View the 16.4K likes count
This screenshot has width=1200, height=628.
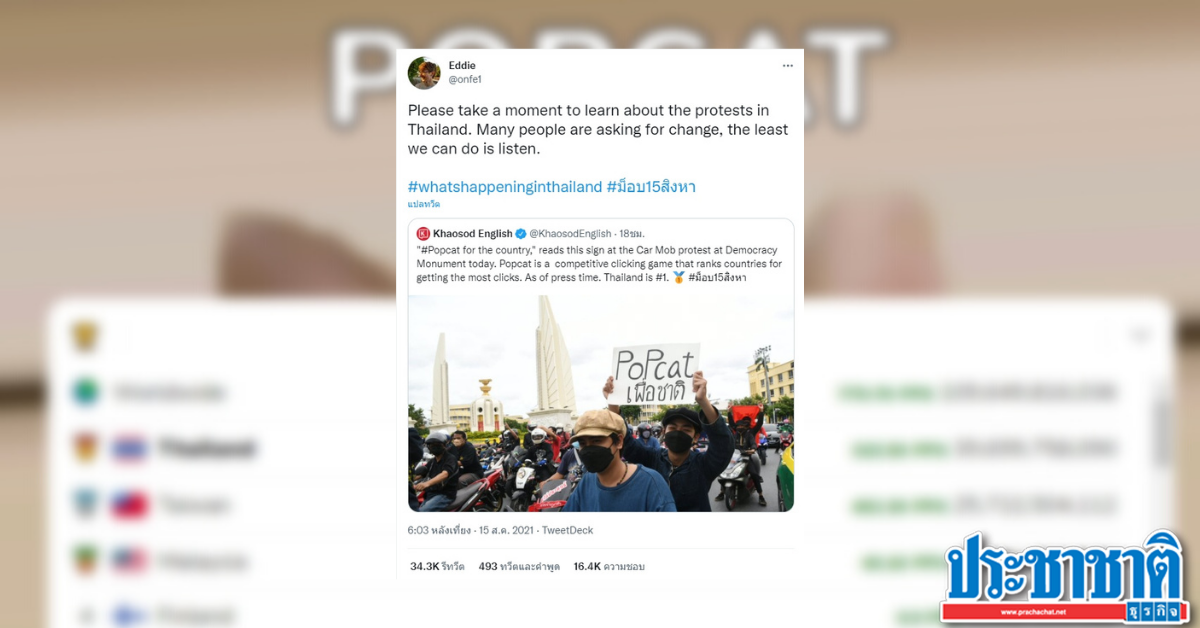[609, 566]
